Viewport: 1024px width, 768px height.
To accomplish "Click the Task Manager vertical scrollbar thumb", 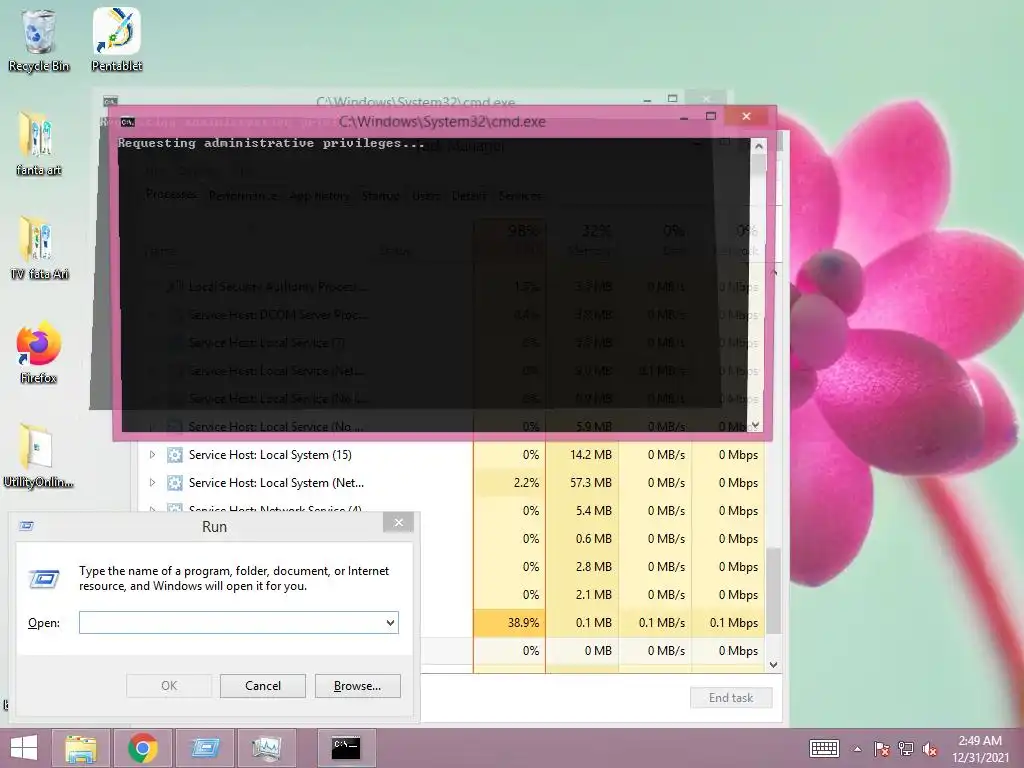I will coord(773,590).
